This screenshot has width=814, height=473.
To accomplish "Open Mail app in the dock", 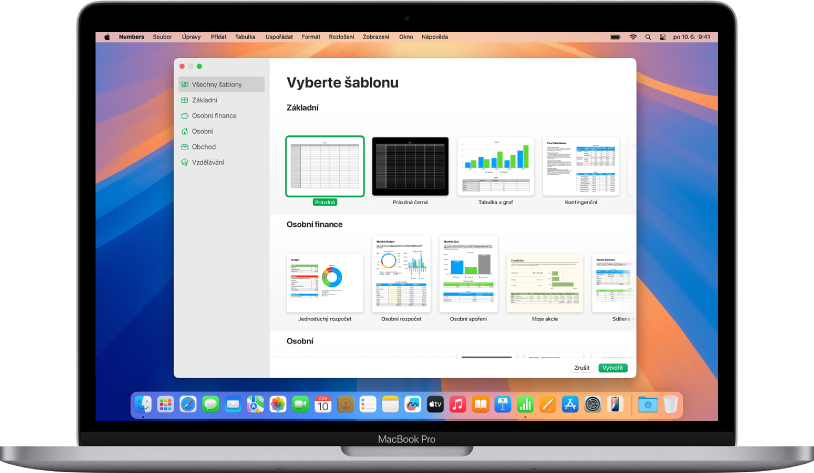I will point(233,404).
